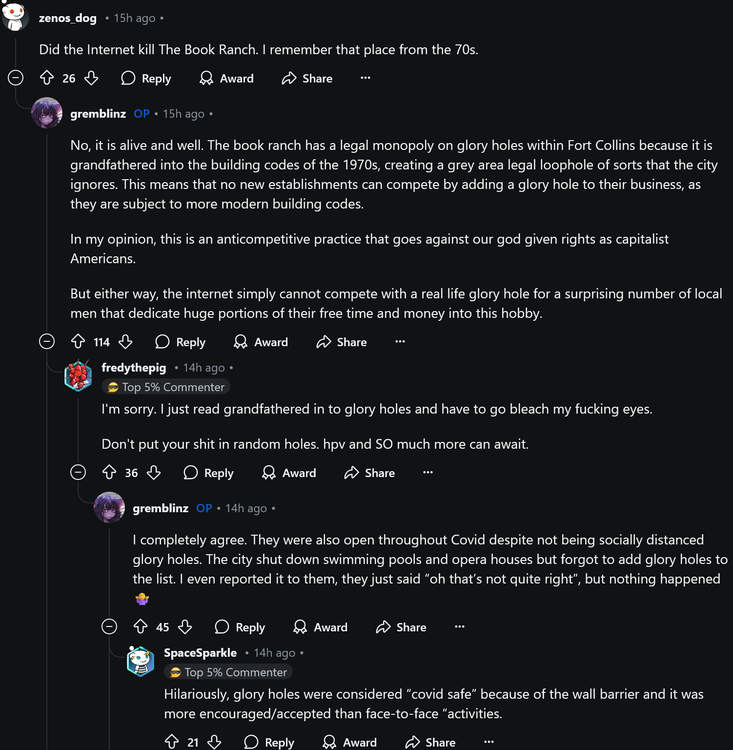Reply to zenos_dog's comment
Image resolution: width=733 pixels, height=750 pixels.
[146, 78]
